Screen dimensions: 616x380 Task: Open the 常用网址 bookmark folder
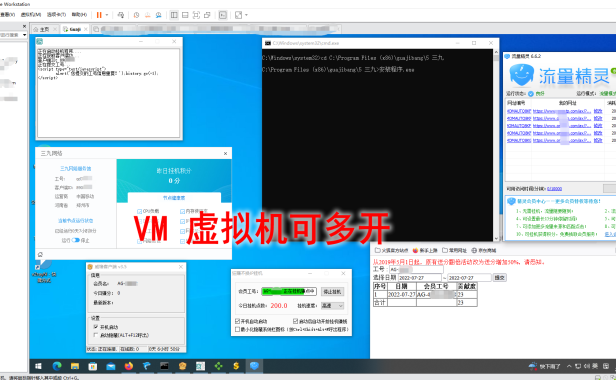click(455, 250)
